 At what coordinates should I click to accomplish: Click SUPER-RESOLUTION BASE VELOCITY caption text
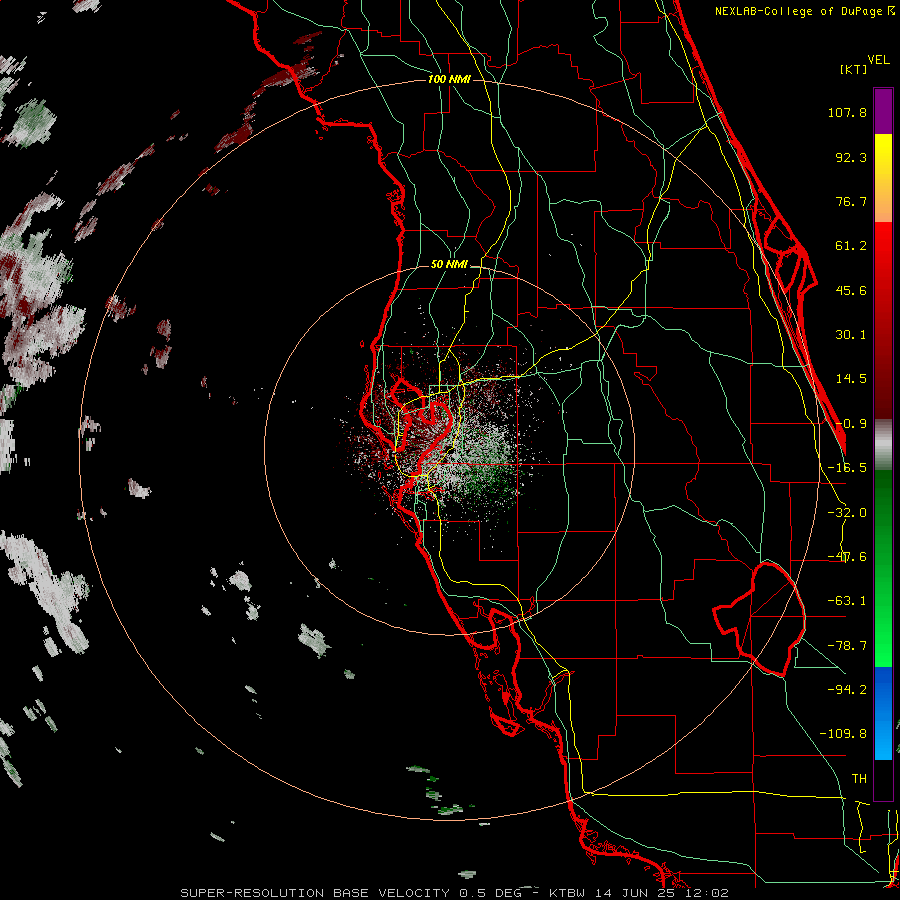pyautogui.click(x=315, y=893)
